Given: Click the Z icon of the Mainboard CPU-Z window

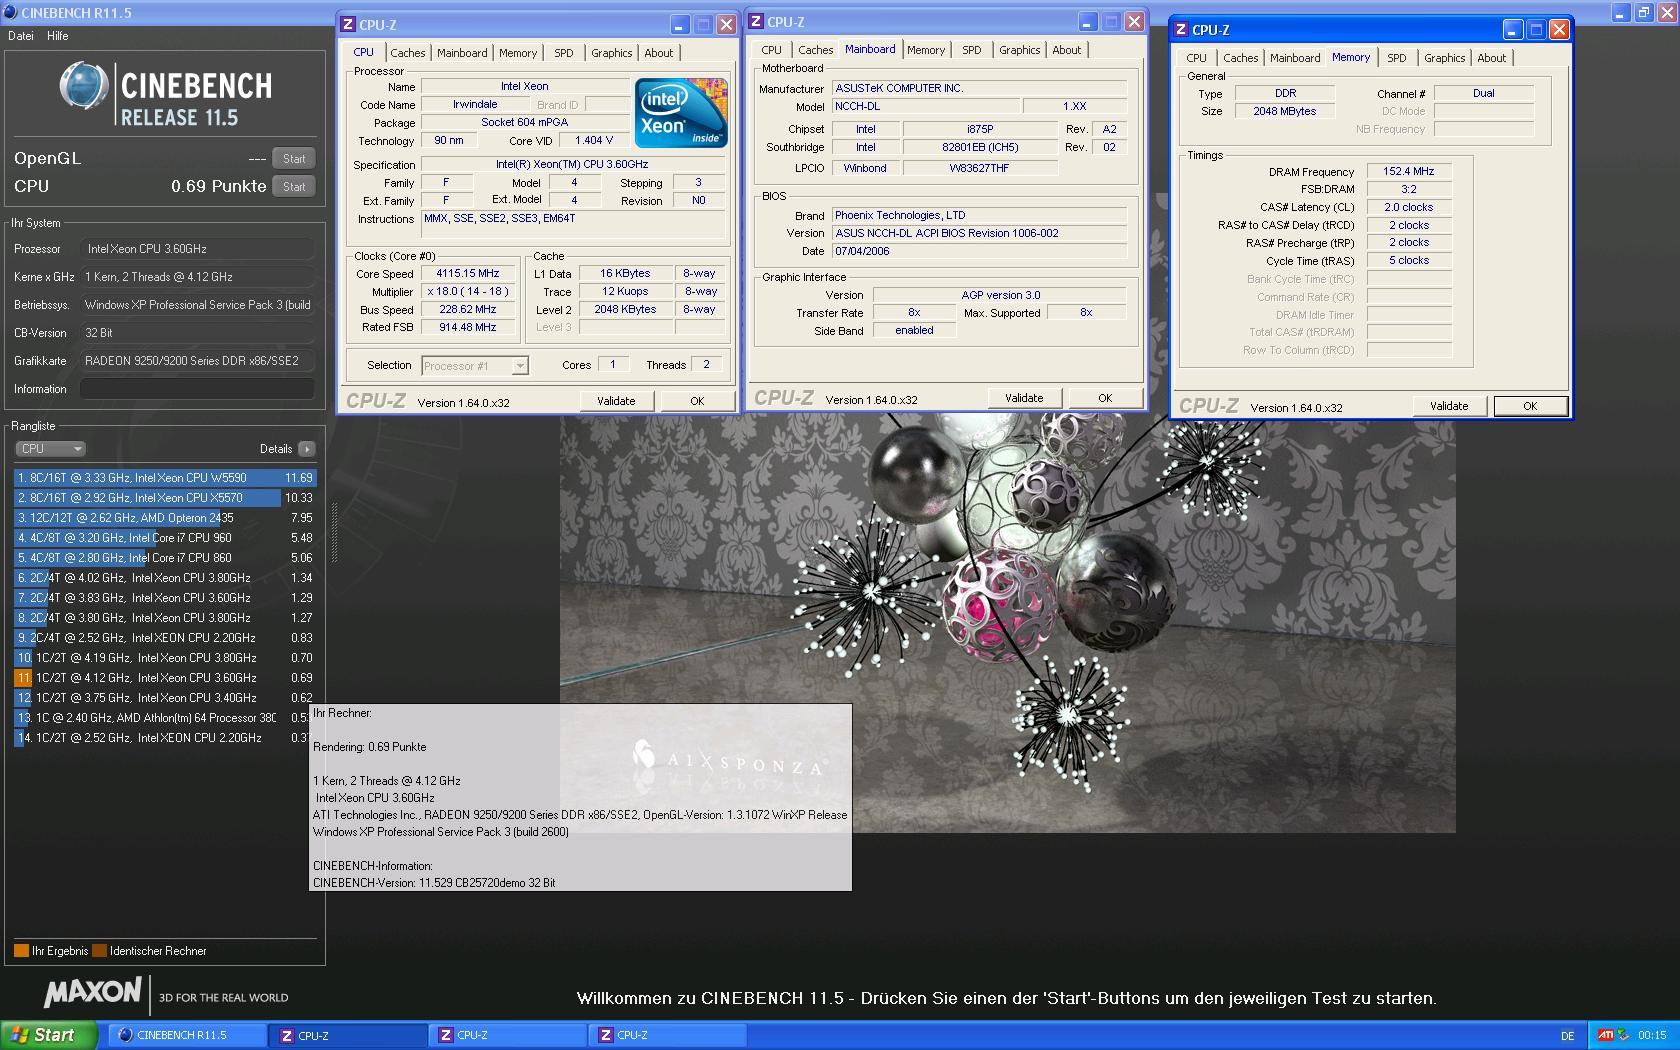Looking at the screenshot, I should click(756, 22).
